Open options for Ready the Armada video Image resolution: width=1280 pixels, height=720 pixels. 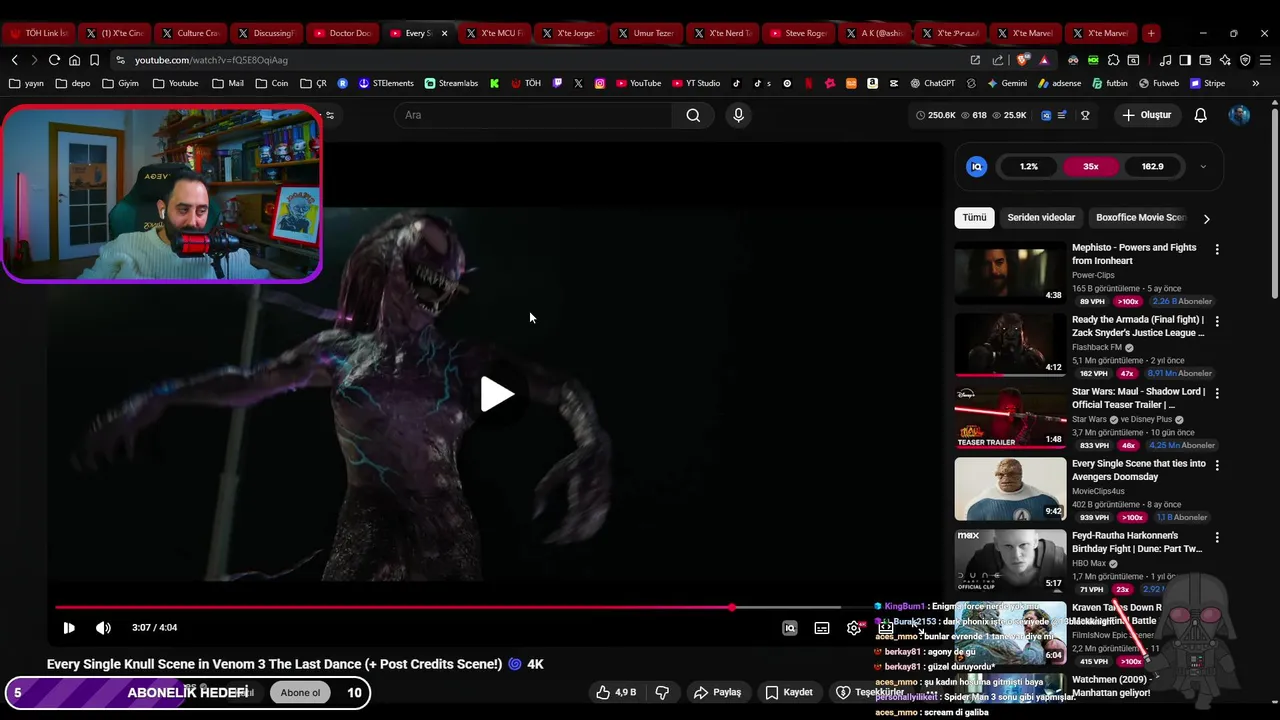click(x=1217, y=321)
